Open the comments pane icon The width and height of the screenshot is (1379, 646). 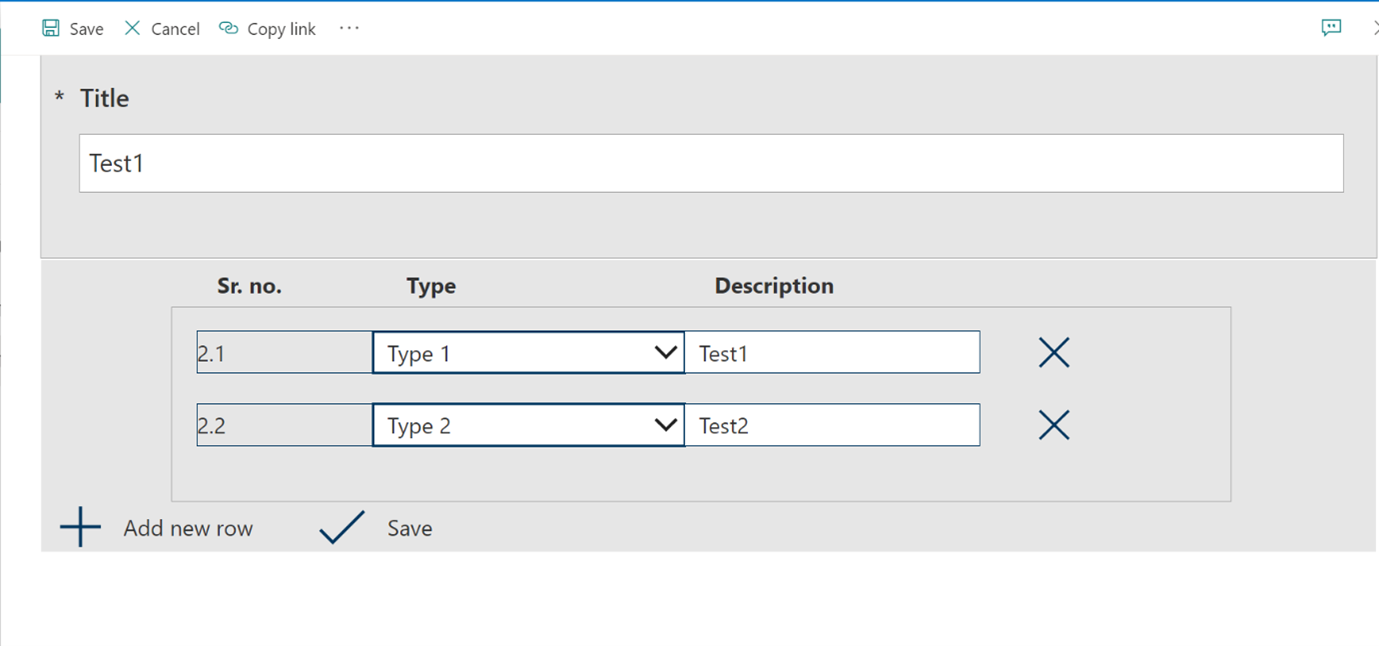[x=1331, y=28]
